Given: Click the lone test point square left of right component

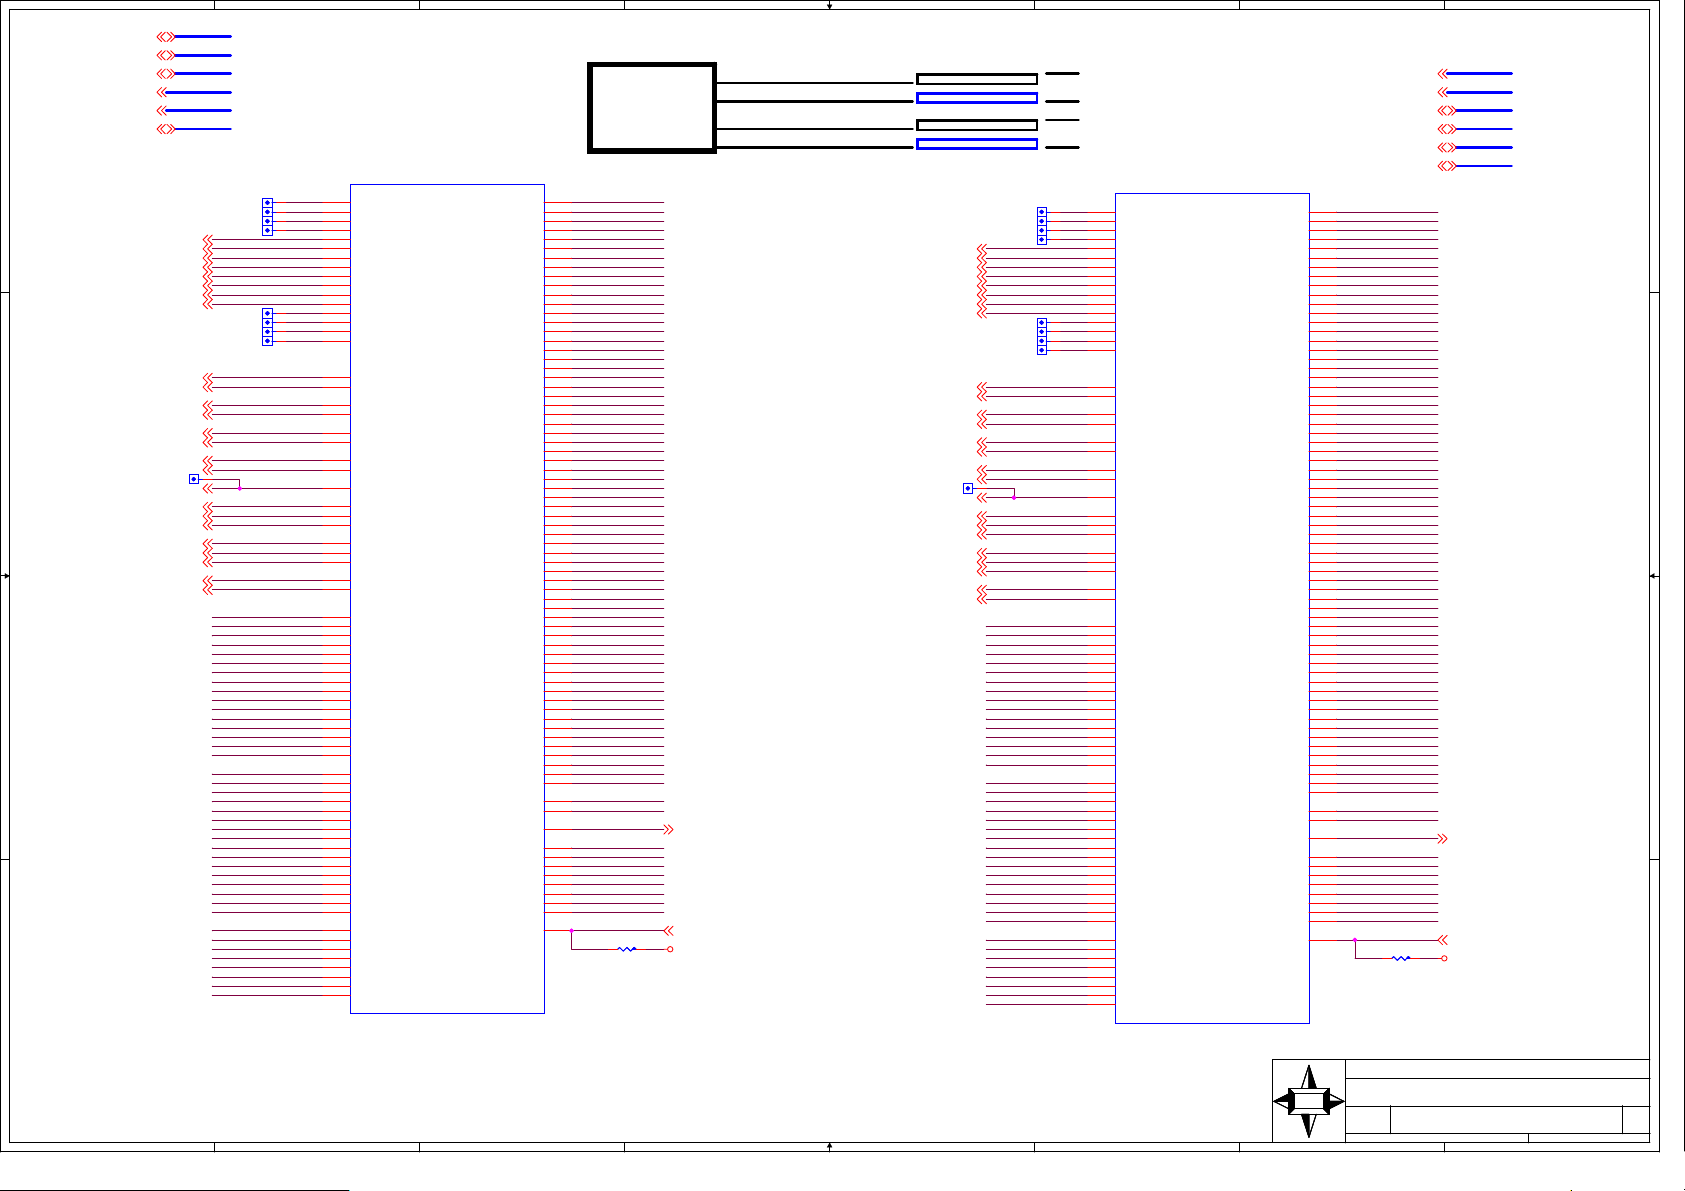Looking at the screenshot, I should tap(968, 488).
